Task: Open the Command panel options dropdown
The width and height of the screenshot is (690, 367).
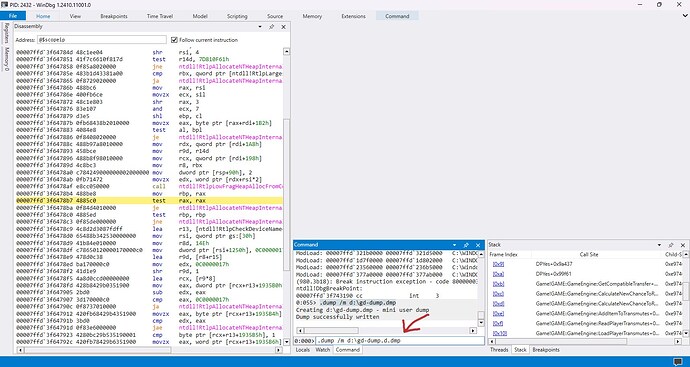Action: [x=454, y=245]
